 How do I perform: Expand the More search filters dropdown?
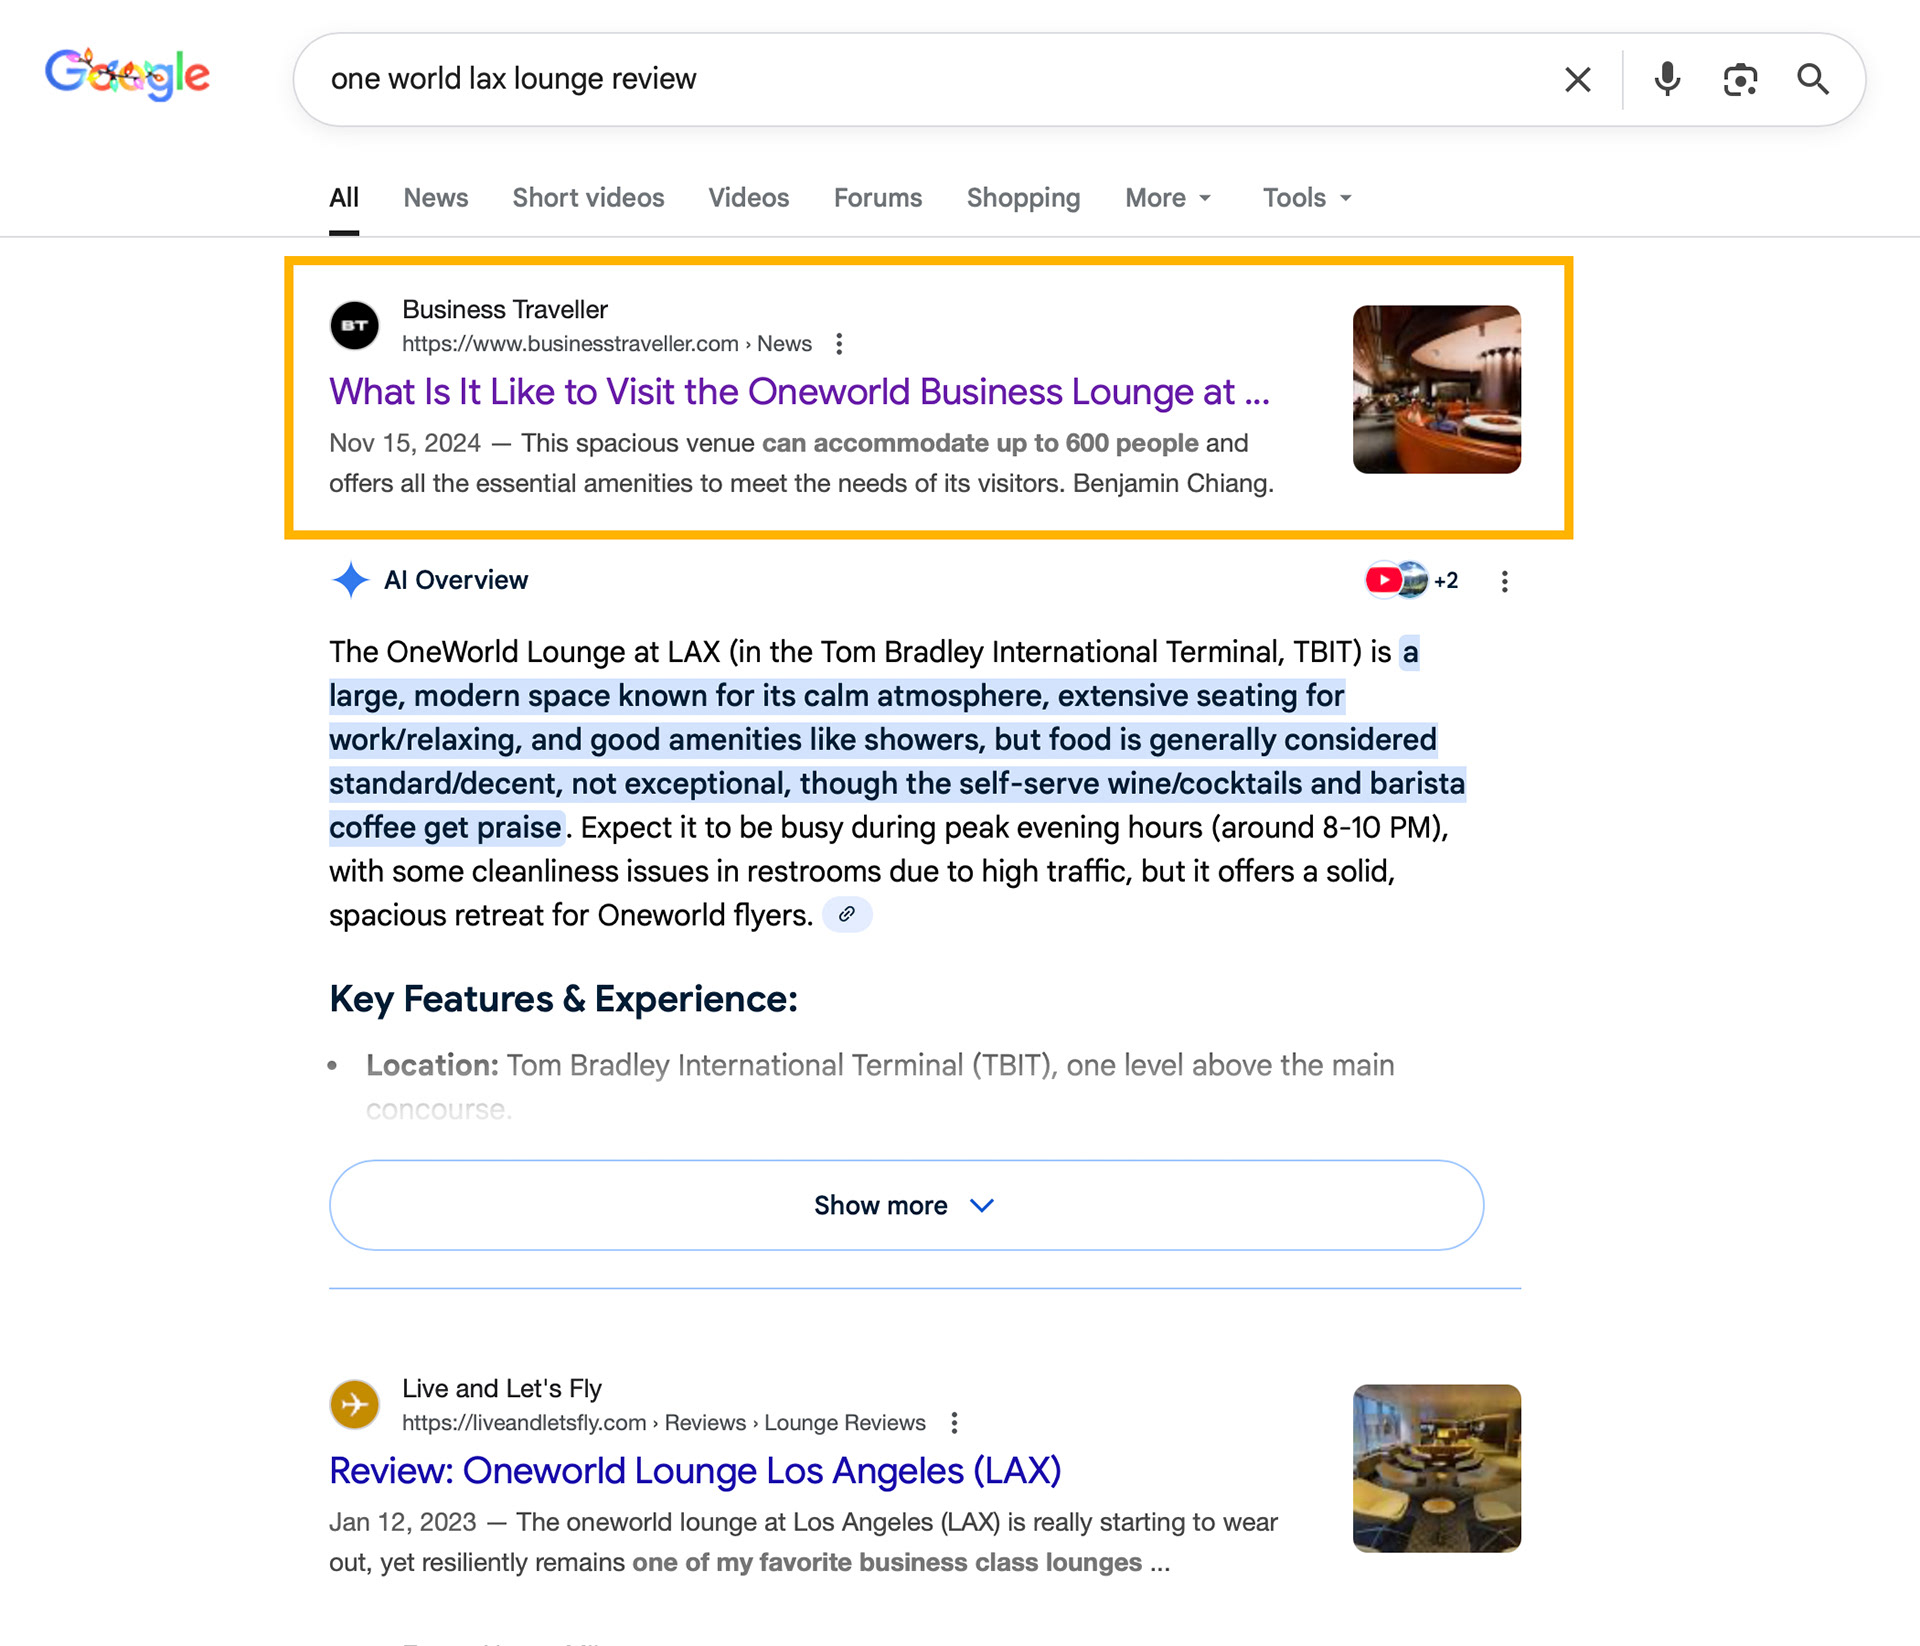click(1168, 198)
